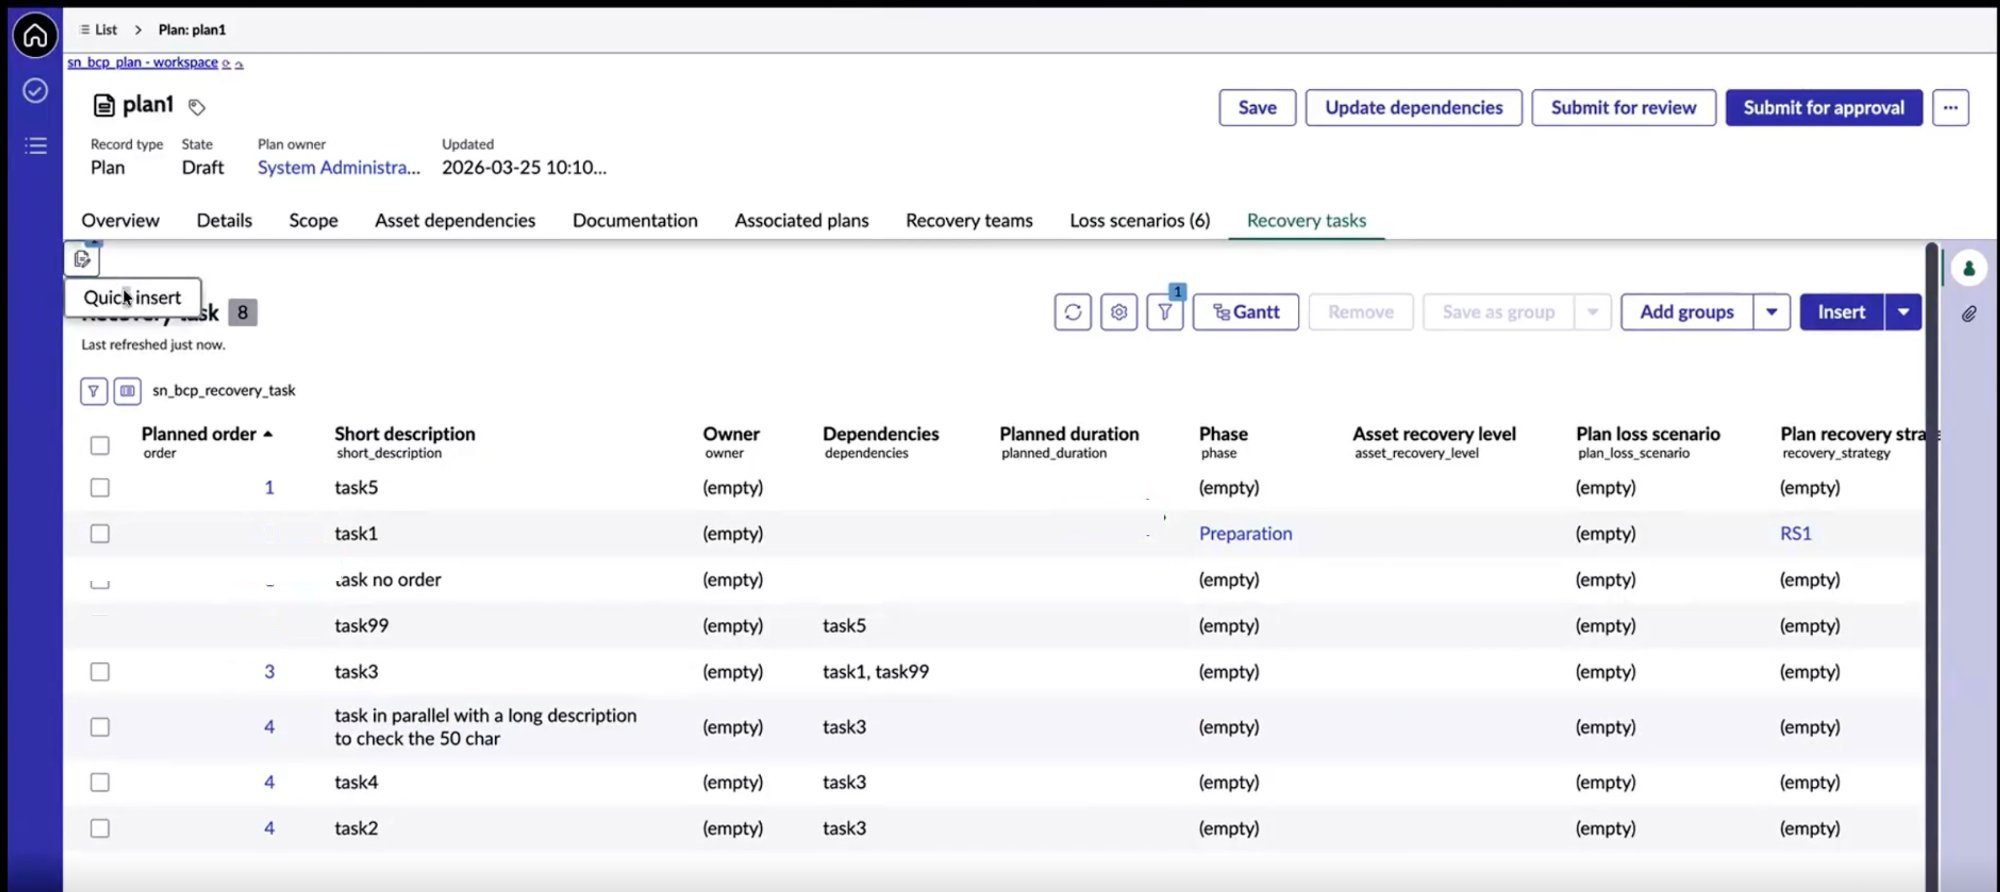Open the list menu icon in sidebar
Screen dimensions: 2000x892
point(35,146)
